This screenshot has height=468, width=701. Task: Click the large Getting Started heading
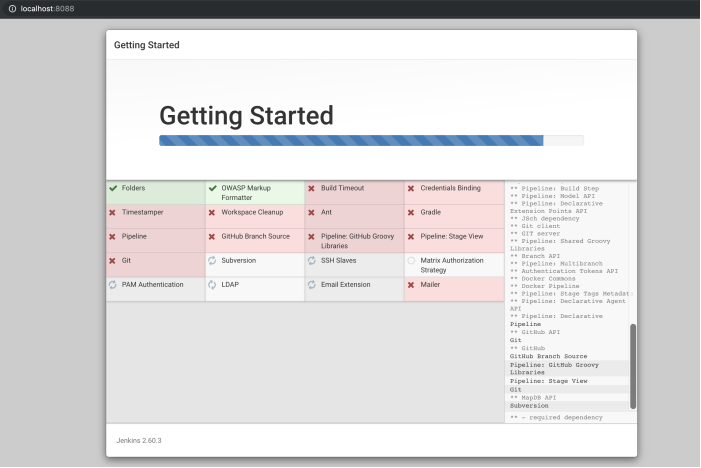[x=246, y=116]
